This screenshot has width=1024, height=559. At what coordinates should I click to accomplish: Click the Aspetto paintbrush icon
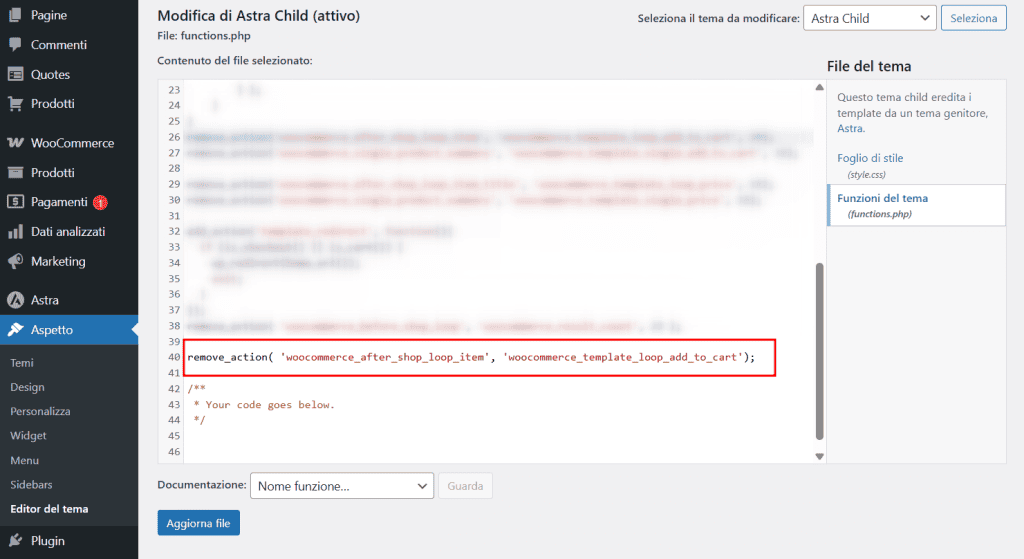(x=15, y=330)
